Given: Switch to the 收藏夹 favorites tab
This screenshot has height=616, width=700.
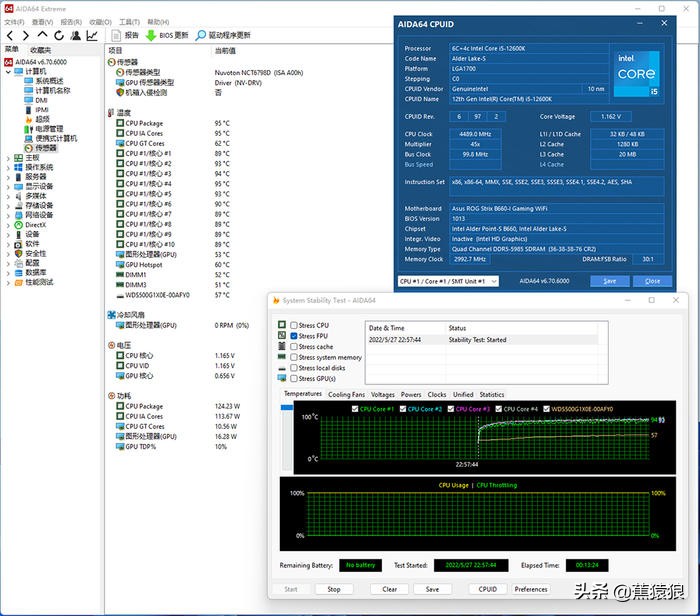Looking at the screenshot, I should (x=40, y=50).
